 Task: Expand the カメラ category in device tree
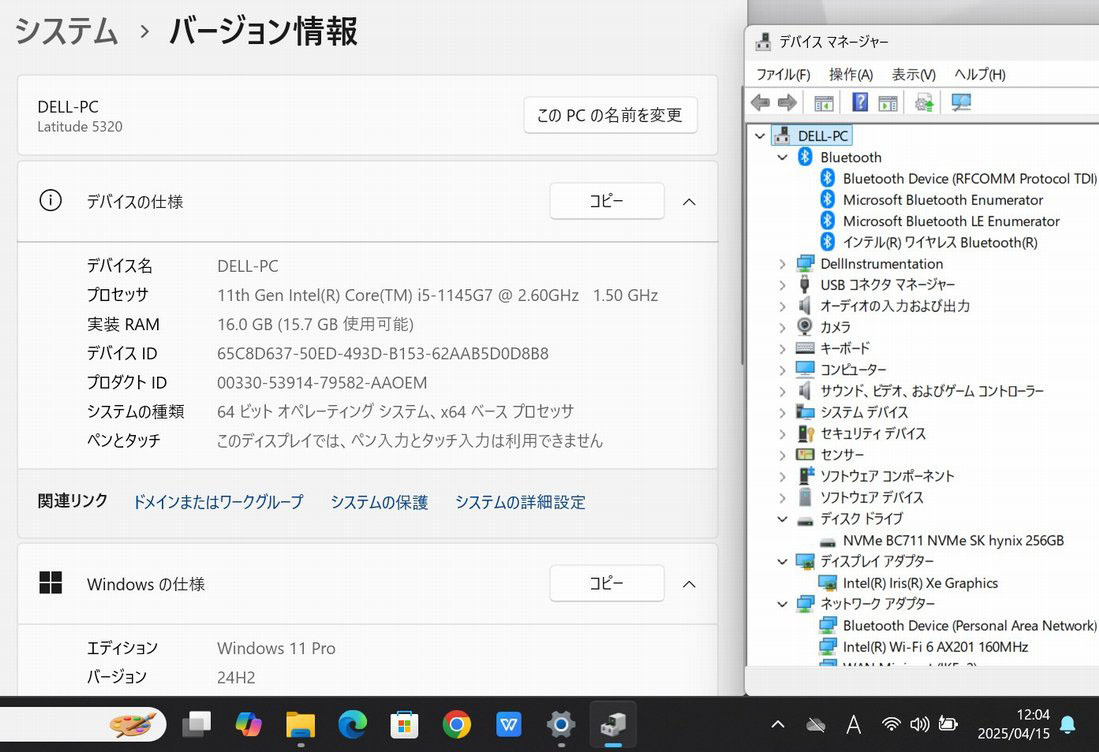coord(782,327)
